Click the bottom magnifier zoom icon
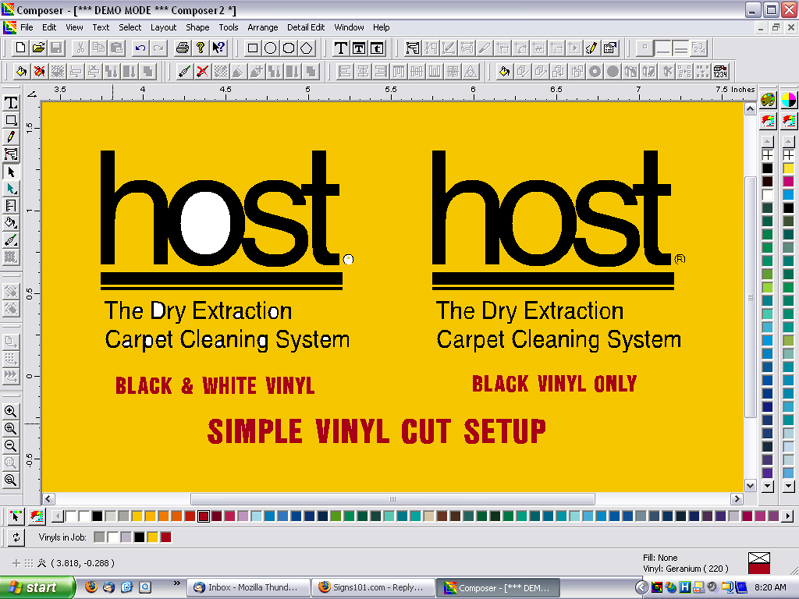The image size is (799, 599). tap(11, 480)
